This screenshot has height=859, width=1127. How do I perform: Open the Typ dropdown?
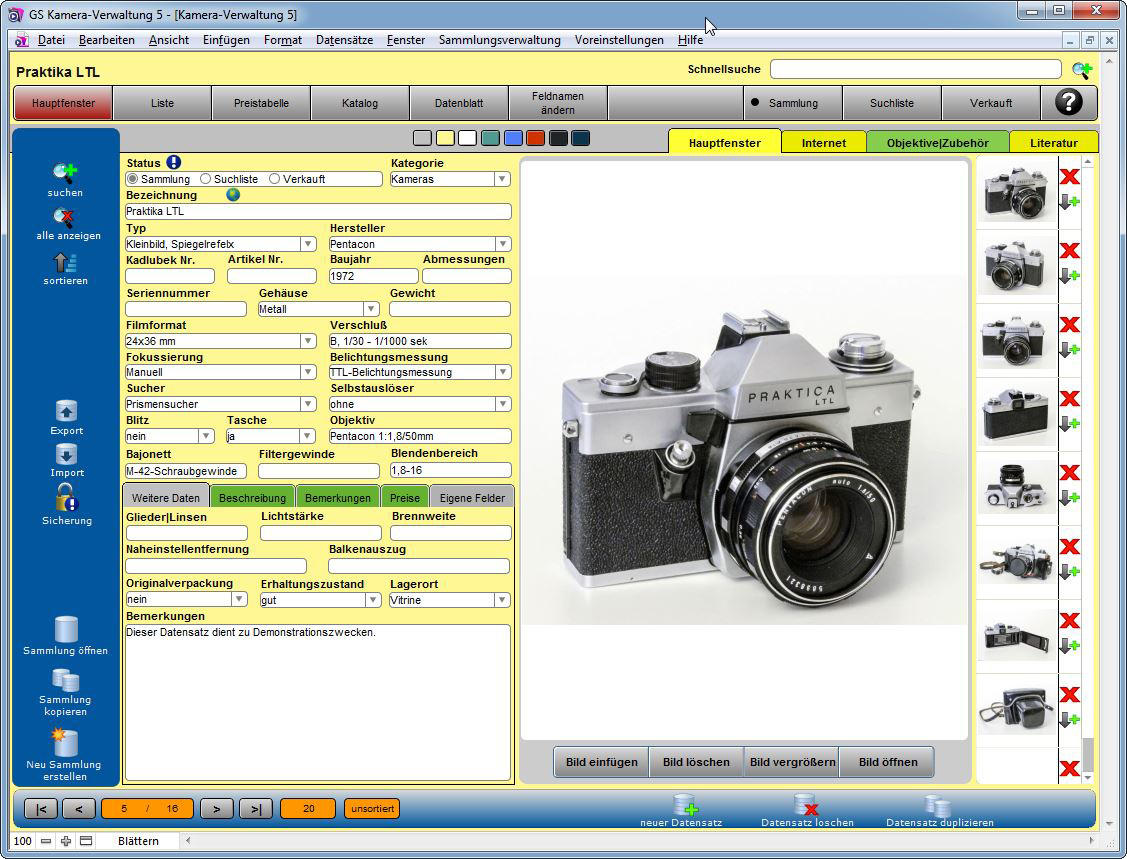[308, 244]
